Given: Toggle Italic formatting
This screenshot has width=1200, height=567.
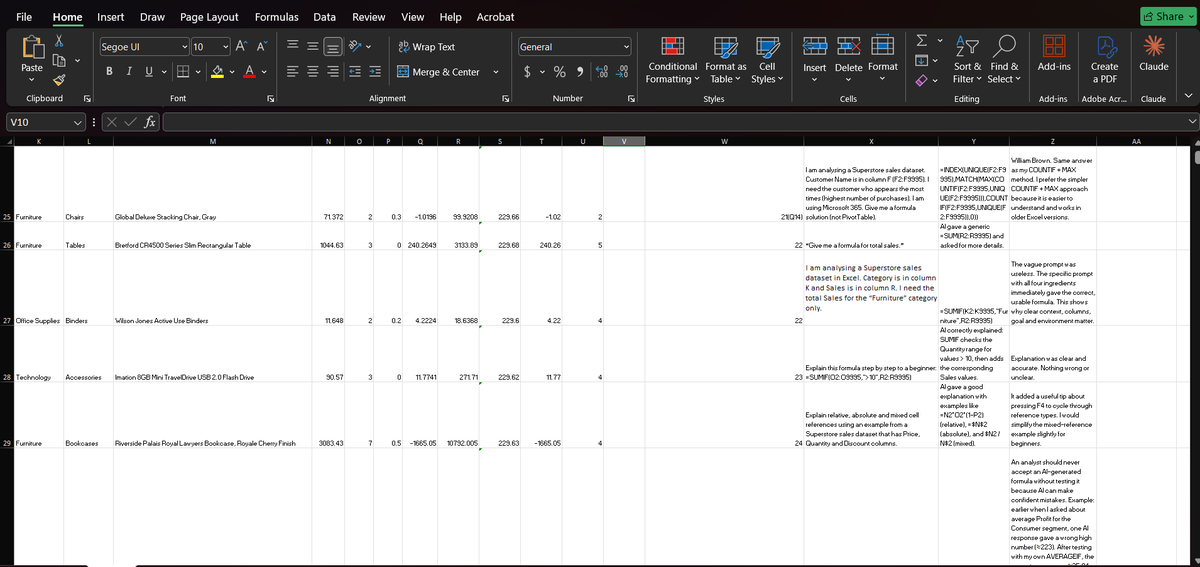Looking at the screenshot, I should [x=131, y=71].
